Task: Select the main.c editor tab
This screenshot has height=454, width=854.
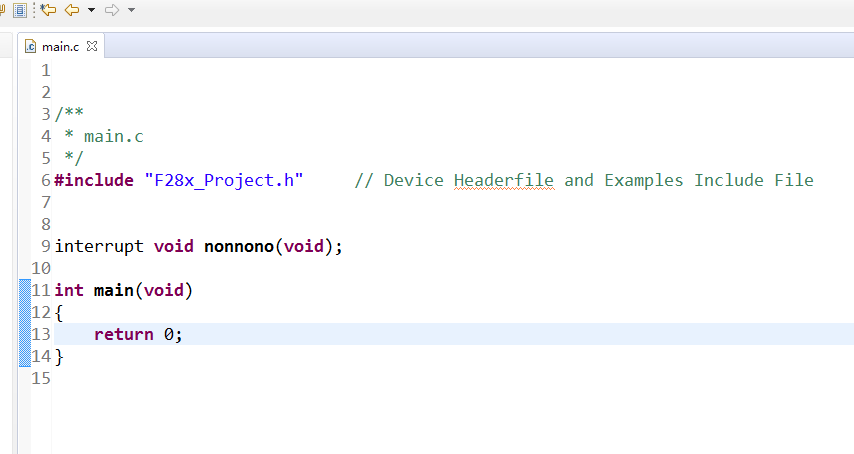Action: [60, 46]
